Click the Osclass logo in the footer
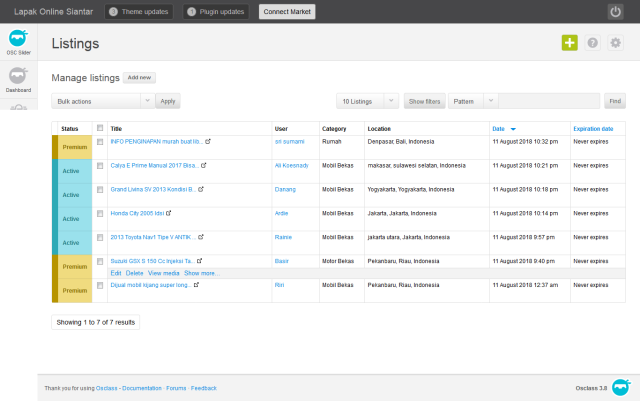The width and height of the screenshot is (640, 401). (621, 387)
